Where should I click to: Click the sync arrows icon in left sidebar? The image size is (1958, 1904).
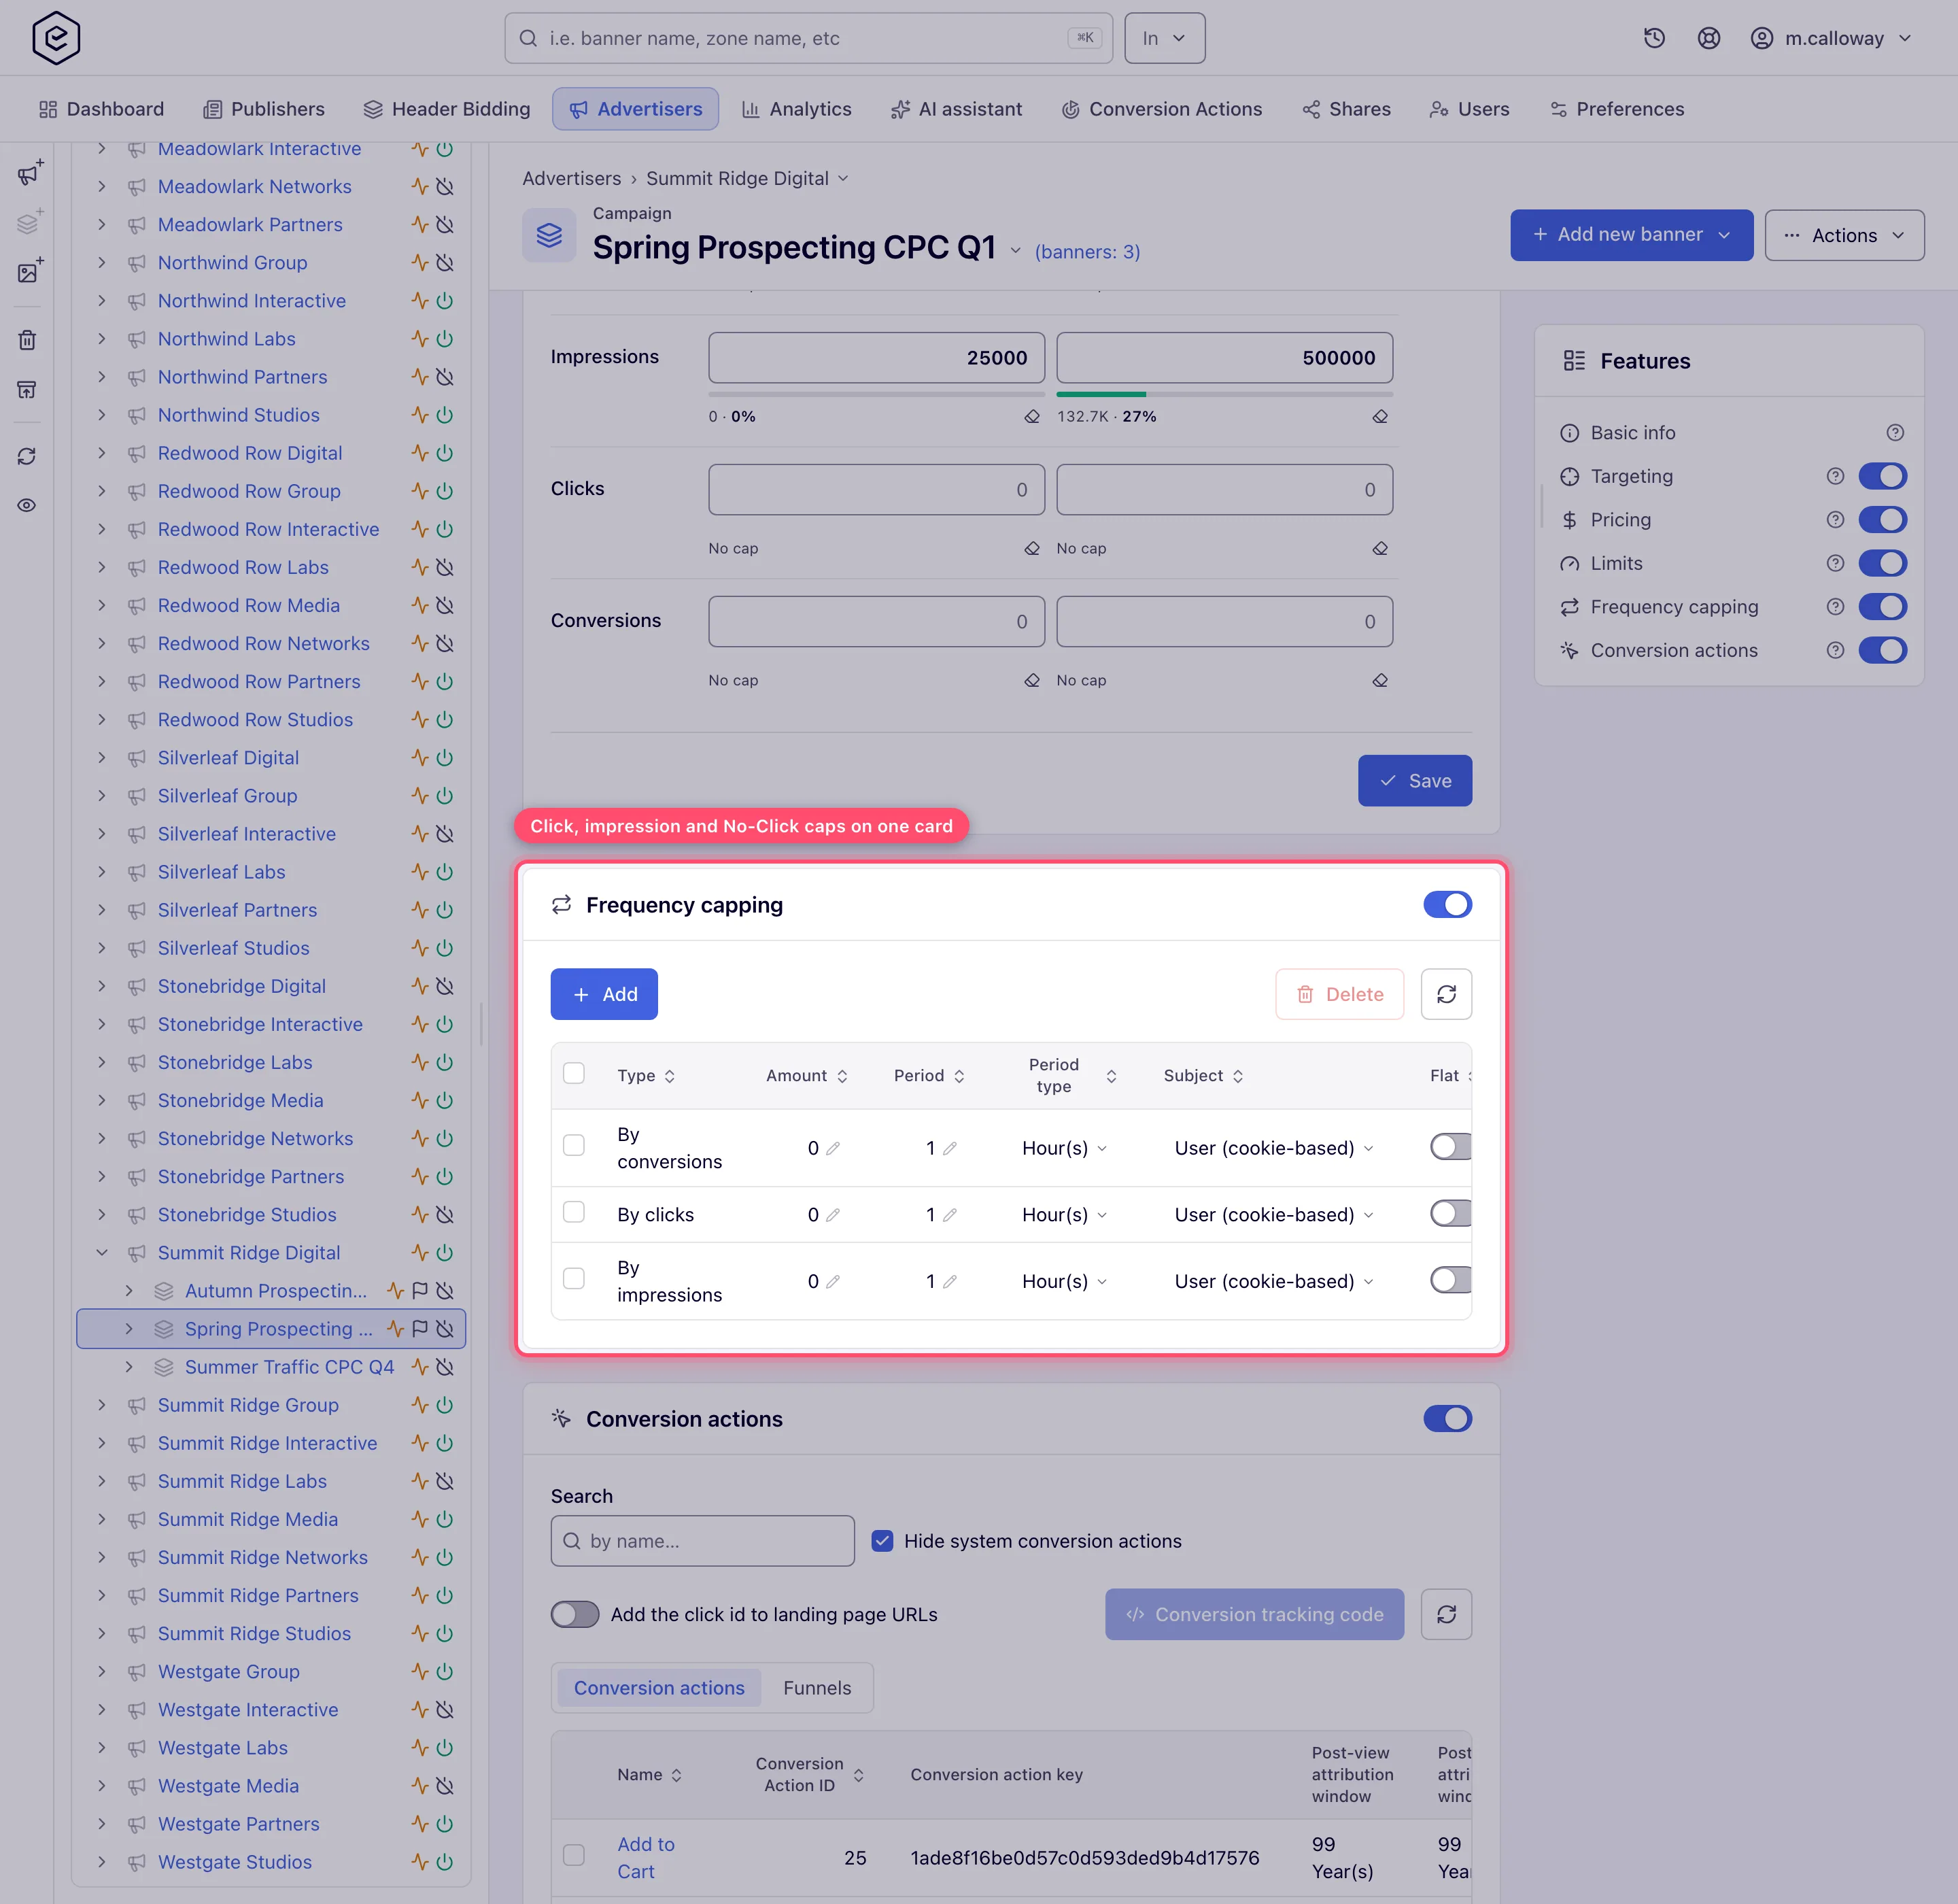pos(28,456)
